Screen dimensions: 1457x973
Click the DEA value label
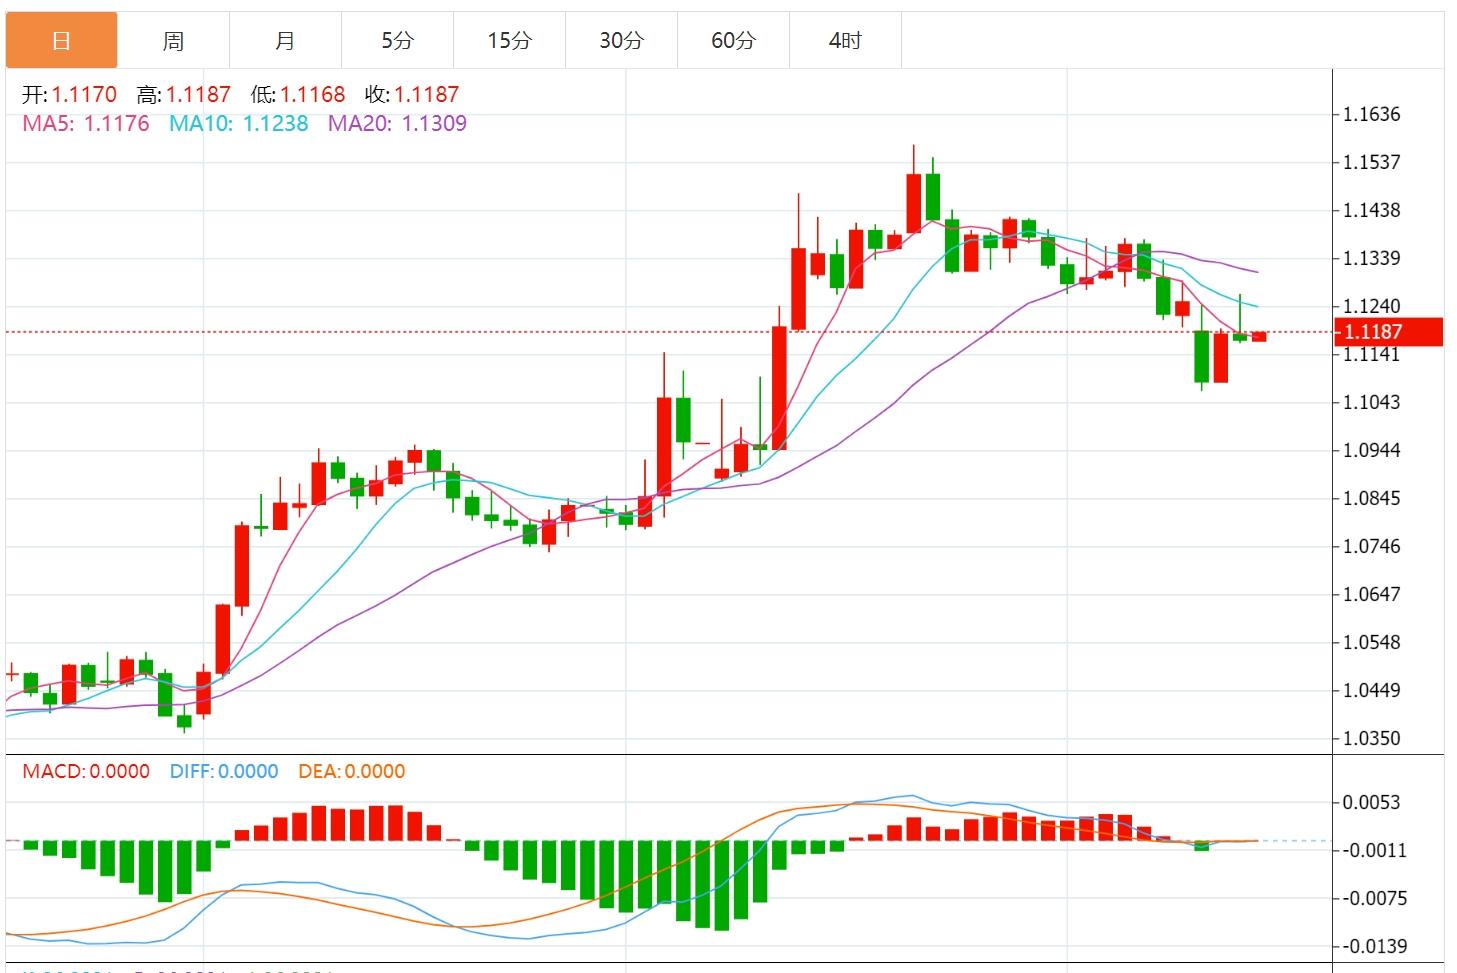pyautogui.click(x=352, y=771)
